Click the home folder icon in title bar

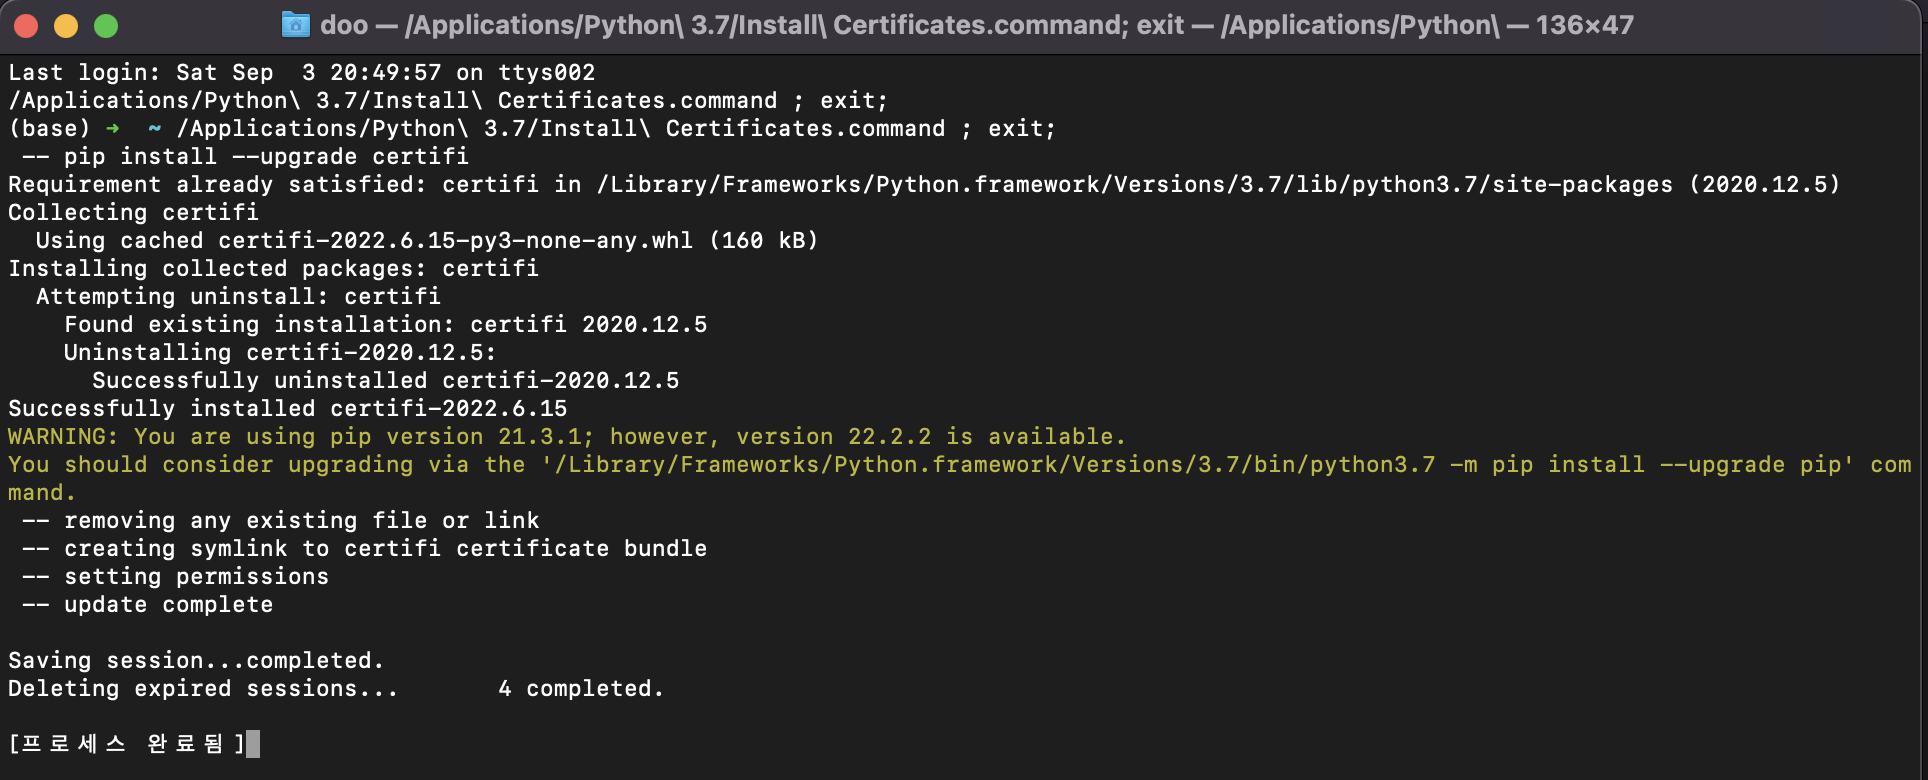coord(296,25)
